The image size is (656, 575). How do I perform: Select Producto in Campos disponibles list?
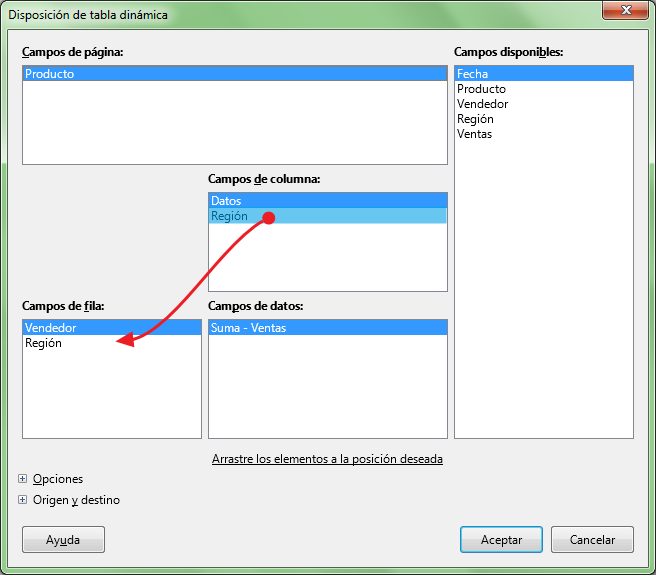coord(481,89)
